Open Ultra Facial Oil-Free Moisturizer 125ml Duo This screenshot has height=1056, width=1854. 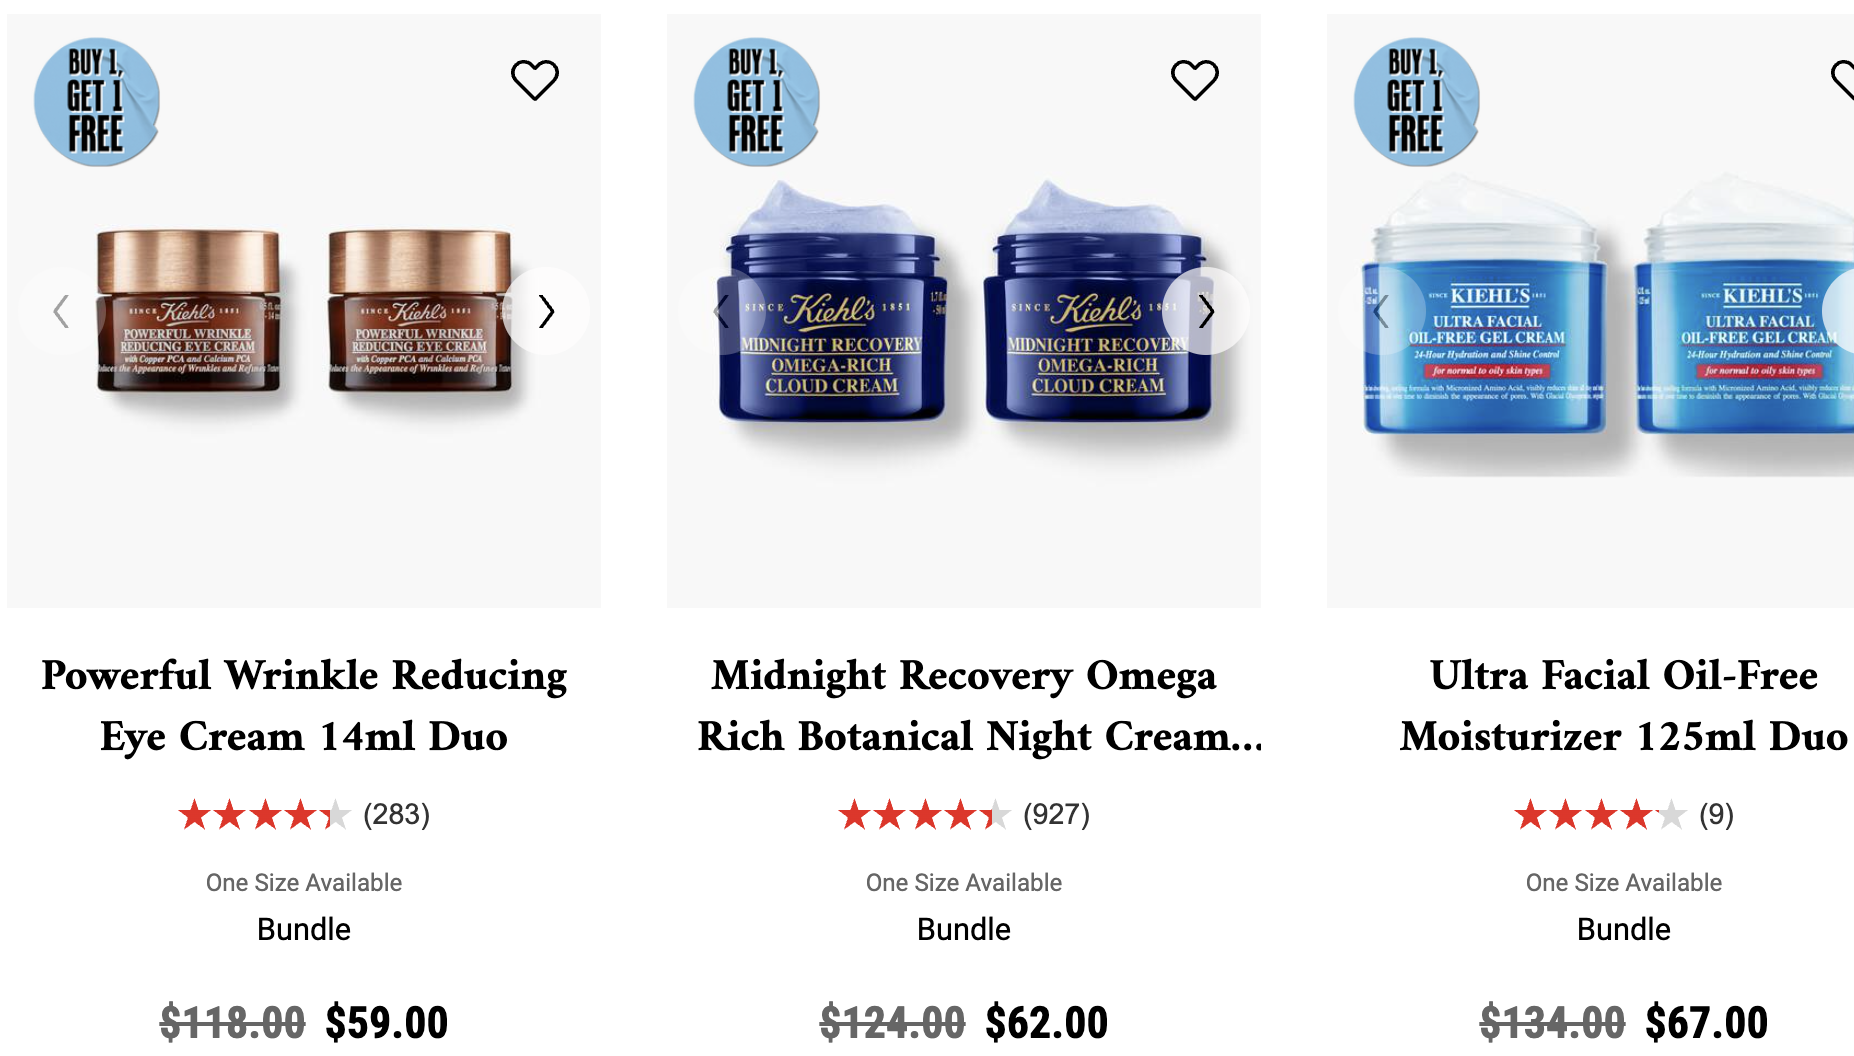click(1624, 706)
